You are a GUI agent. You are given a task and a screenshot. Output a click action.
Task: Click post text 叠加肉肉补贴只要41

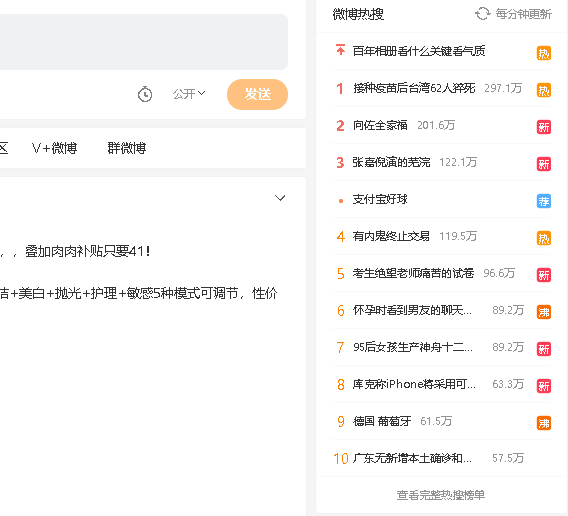pyautogui.click(x=88, y=251)
